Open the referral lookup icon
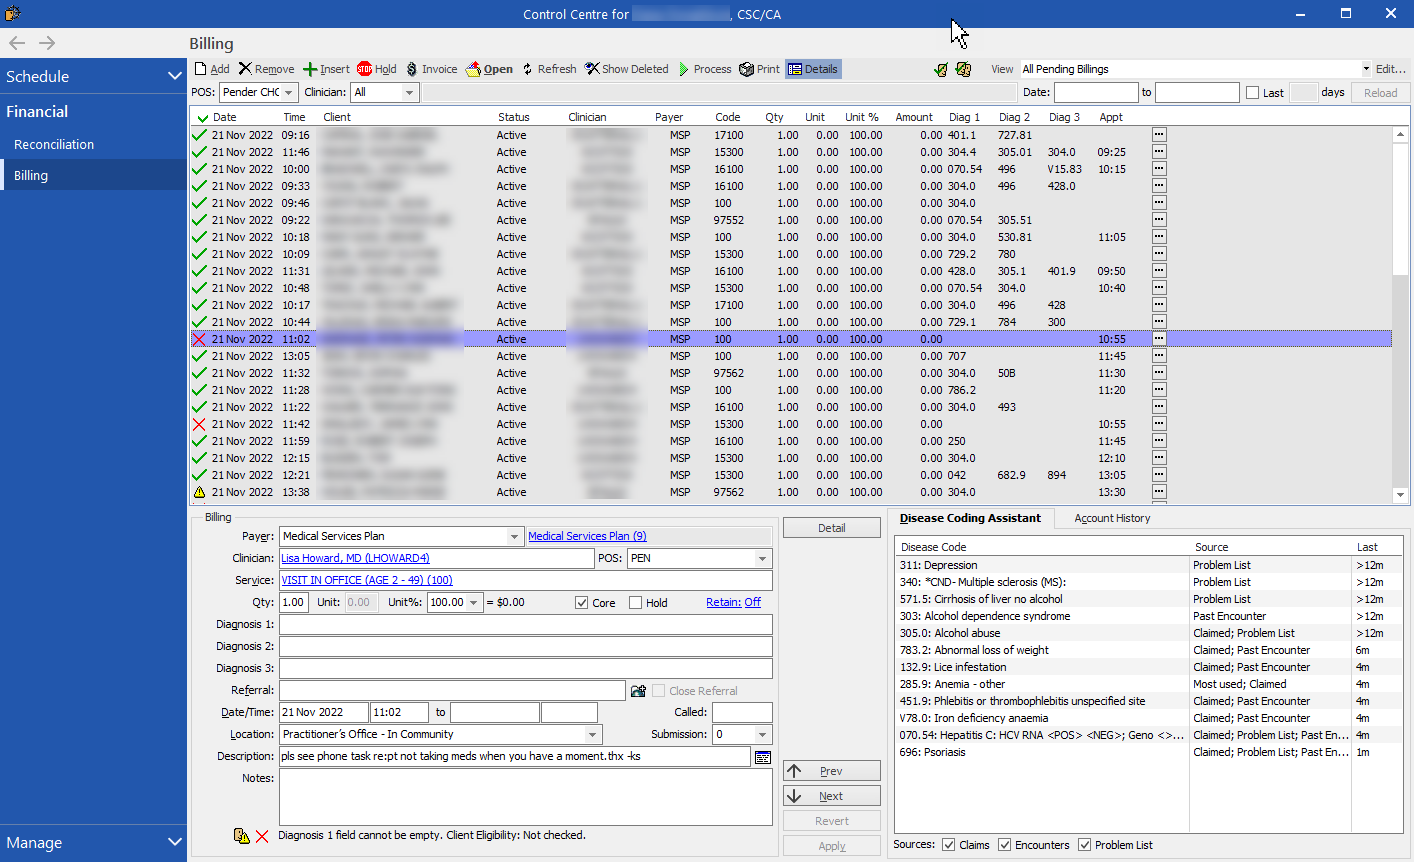1414x862 pixels. pos(638,691)
